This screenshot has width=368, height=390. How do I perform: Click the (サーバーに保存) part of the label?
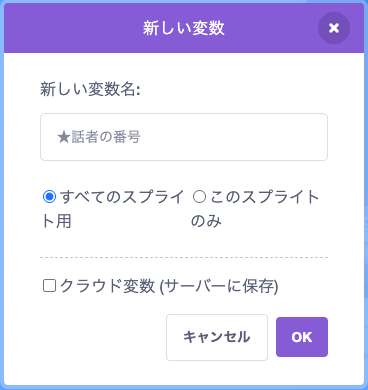pos(219,286)
